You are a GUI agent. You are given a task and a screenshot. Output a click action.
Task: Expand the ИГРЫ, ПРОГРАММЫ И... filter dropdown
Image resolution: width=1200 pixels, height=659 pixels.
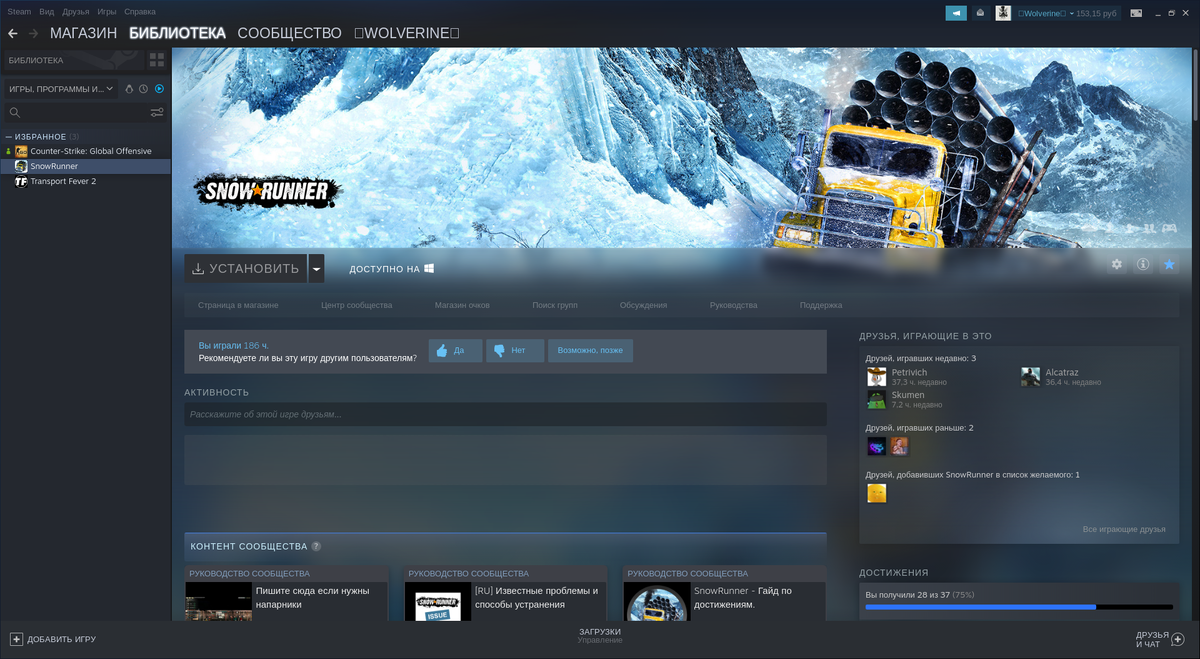tap(61, 89)
